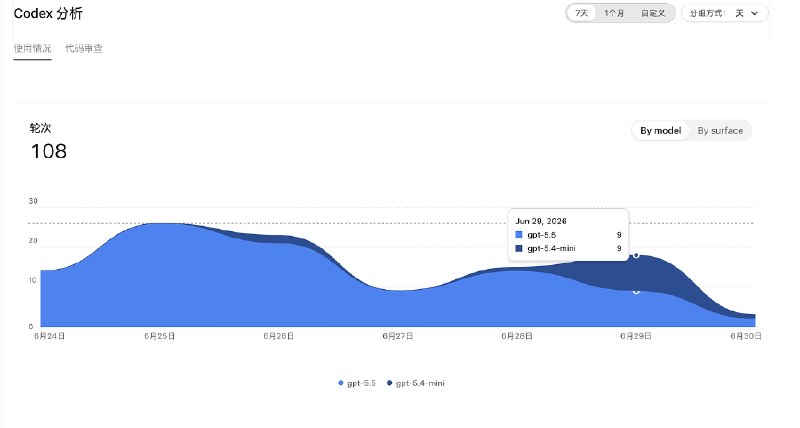Click upper data point marker on Jun 29

636,255
